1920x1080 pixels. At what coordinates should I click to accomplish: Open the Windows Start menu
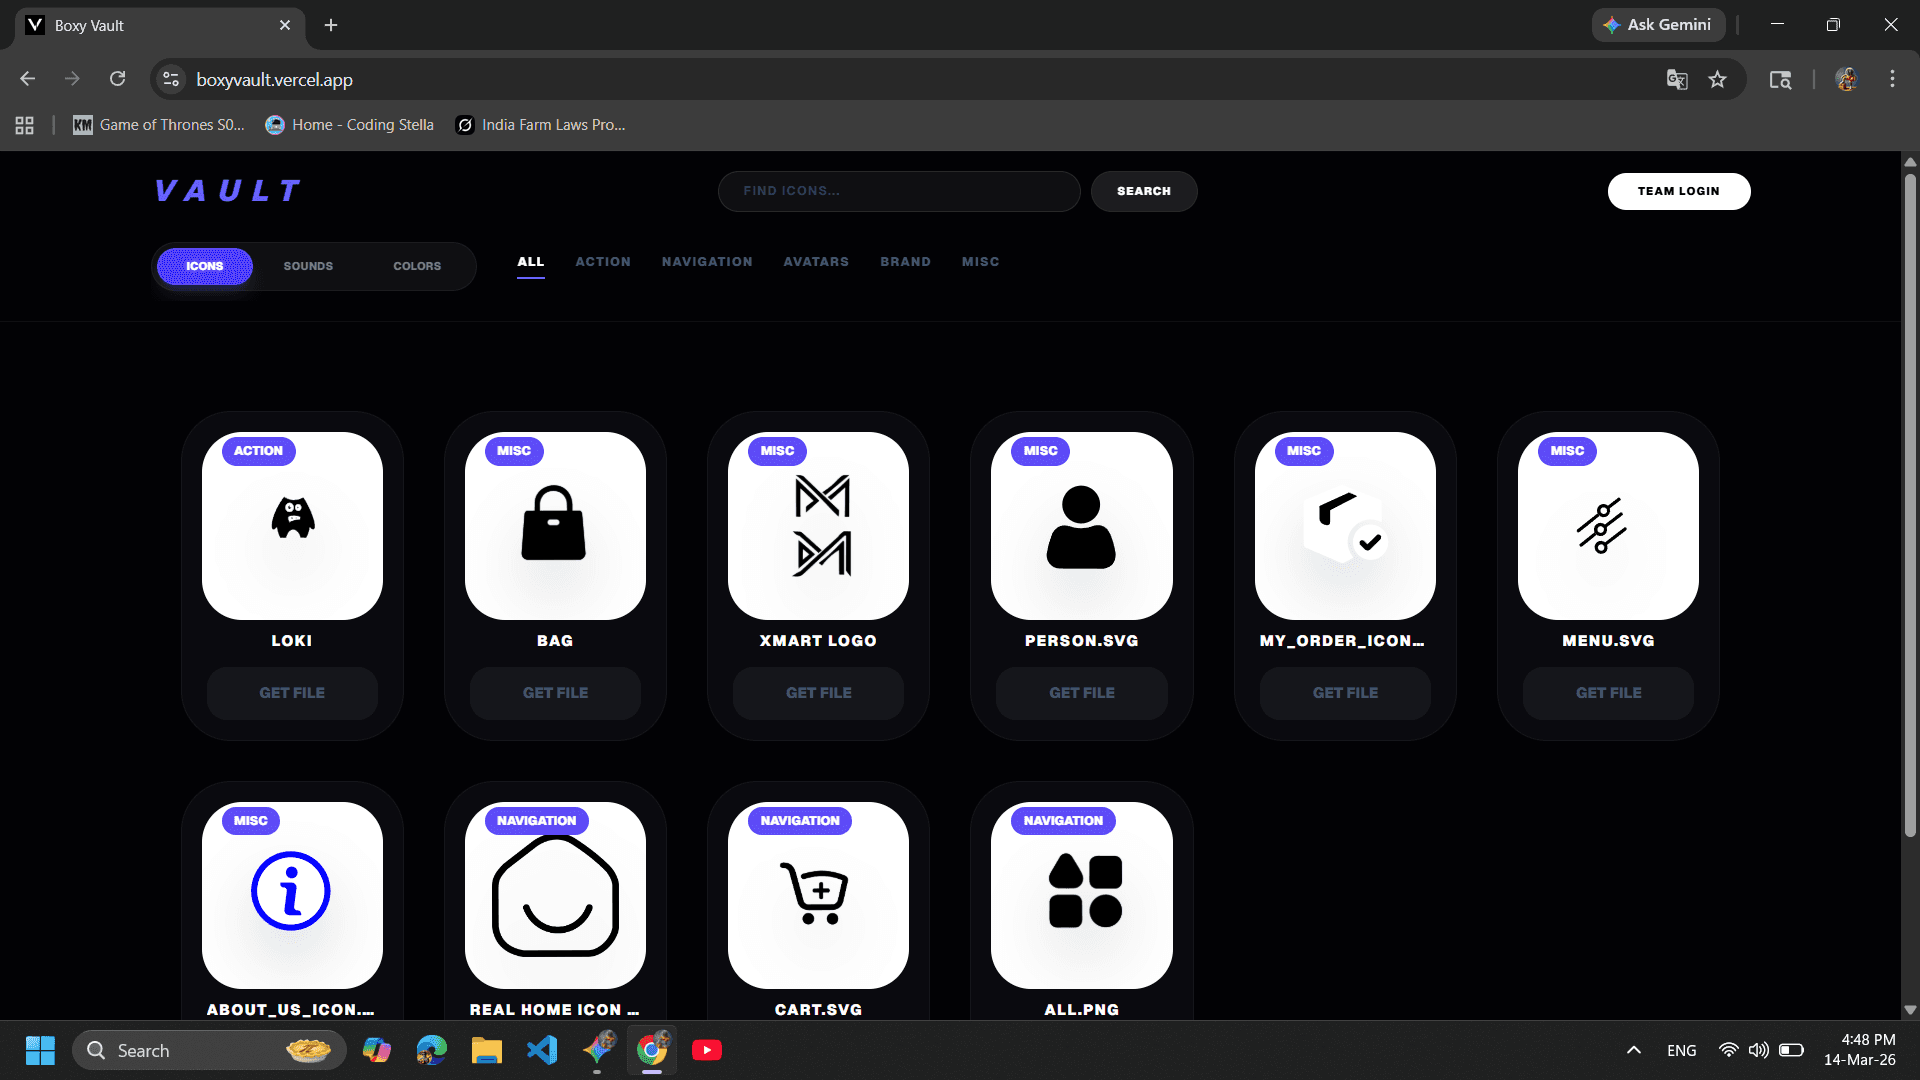point(40,1050)
